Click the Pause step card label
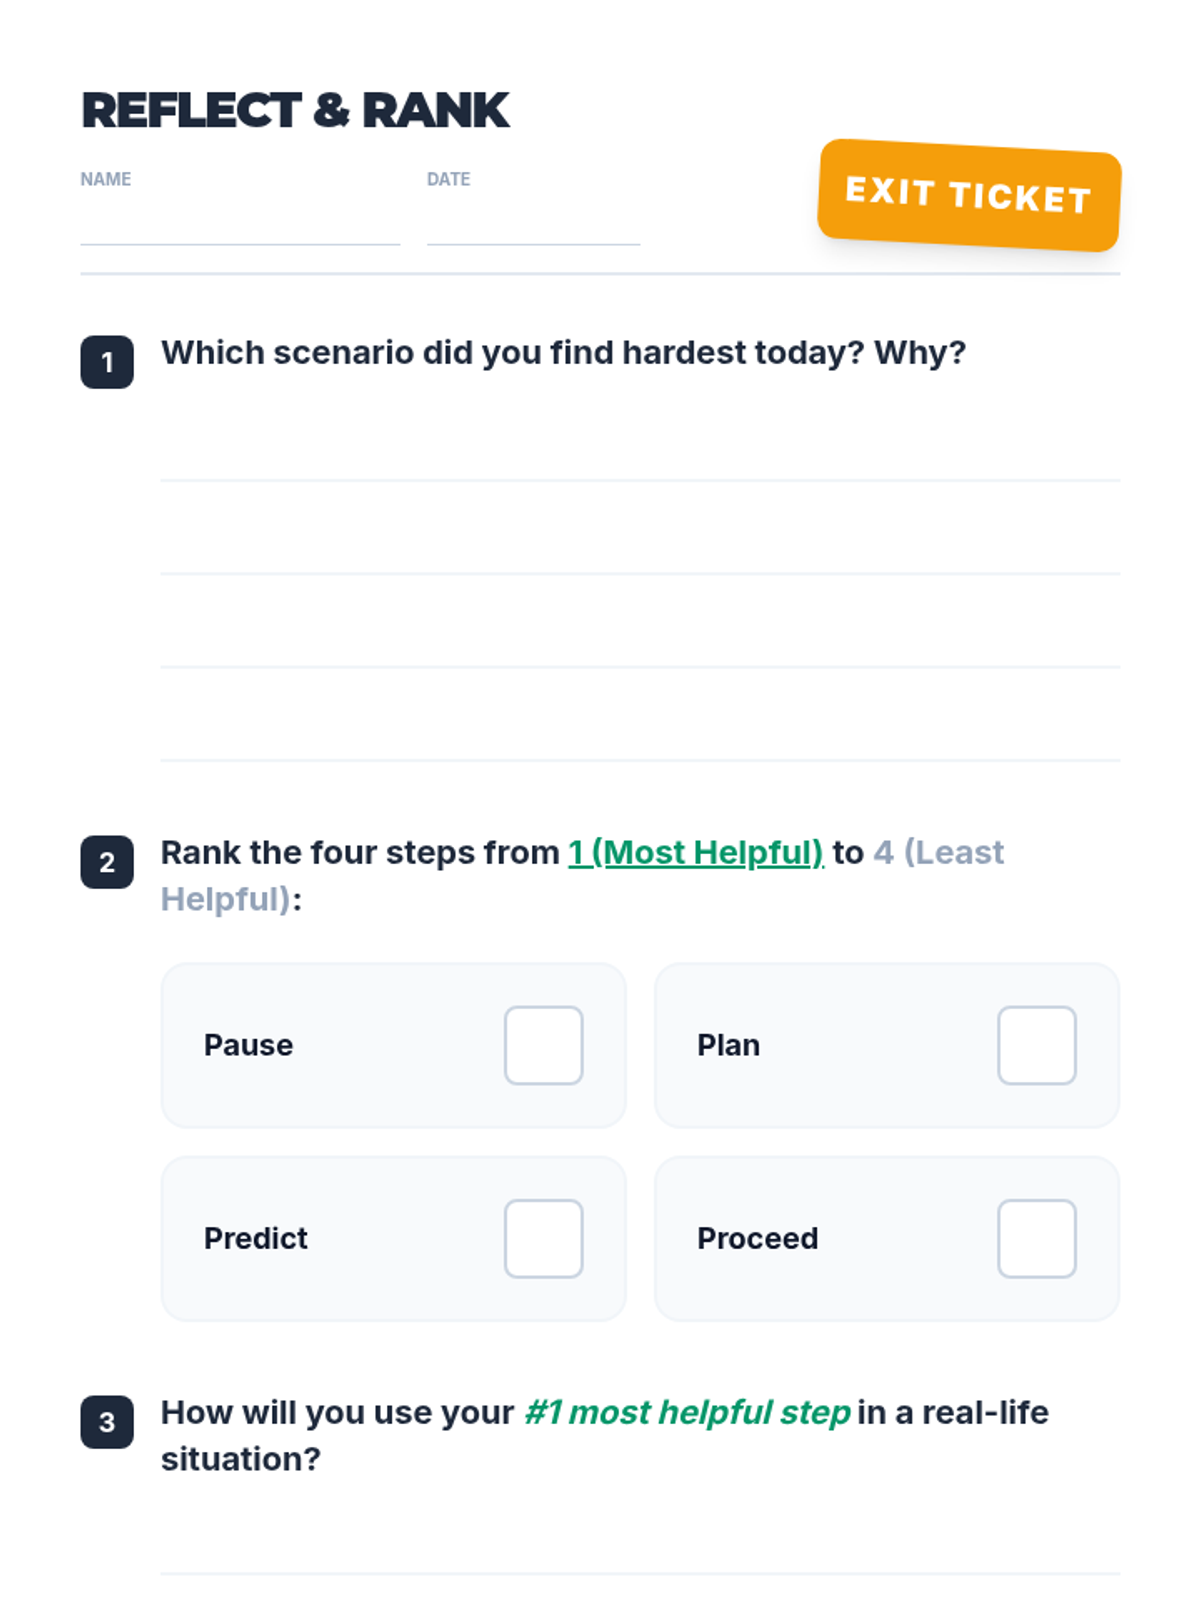Viewport: 1200px width, 1600px height. (x=248, y=1045)
